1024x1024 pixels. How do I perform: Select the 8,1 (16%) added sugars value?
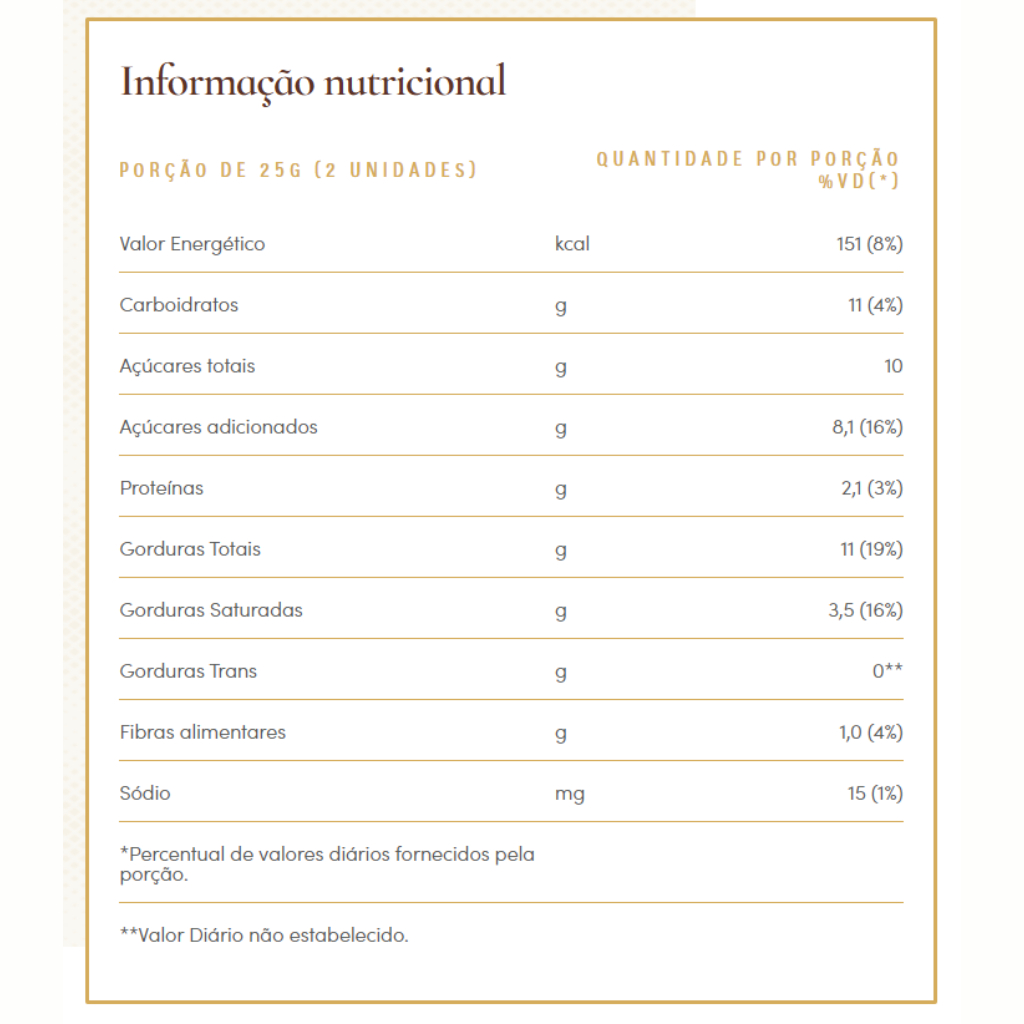[x=860, y=427]
